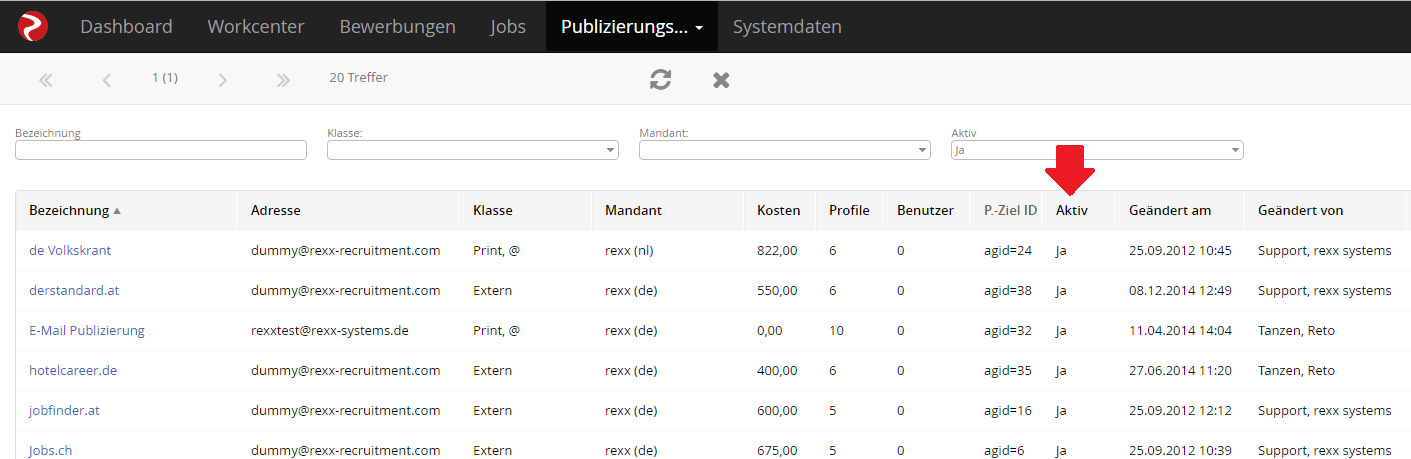Click P.-Ziel ID agid=35

point(1008,370)
